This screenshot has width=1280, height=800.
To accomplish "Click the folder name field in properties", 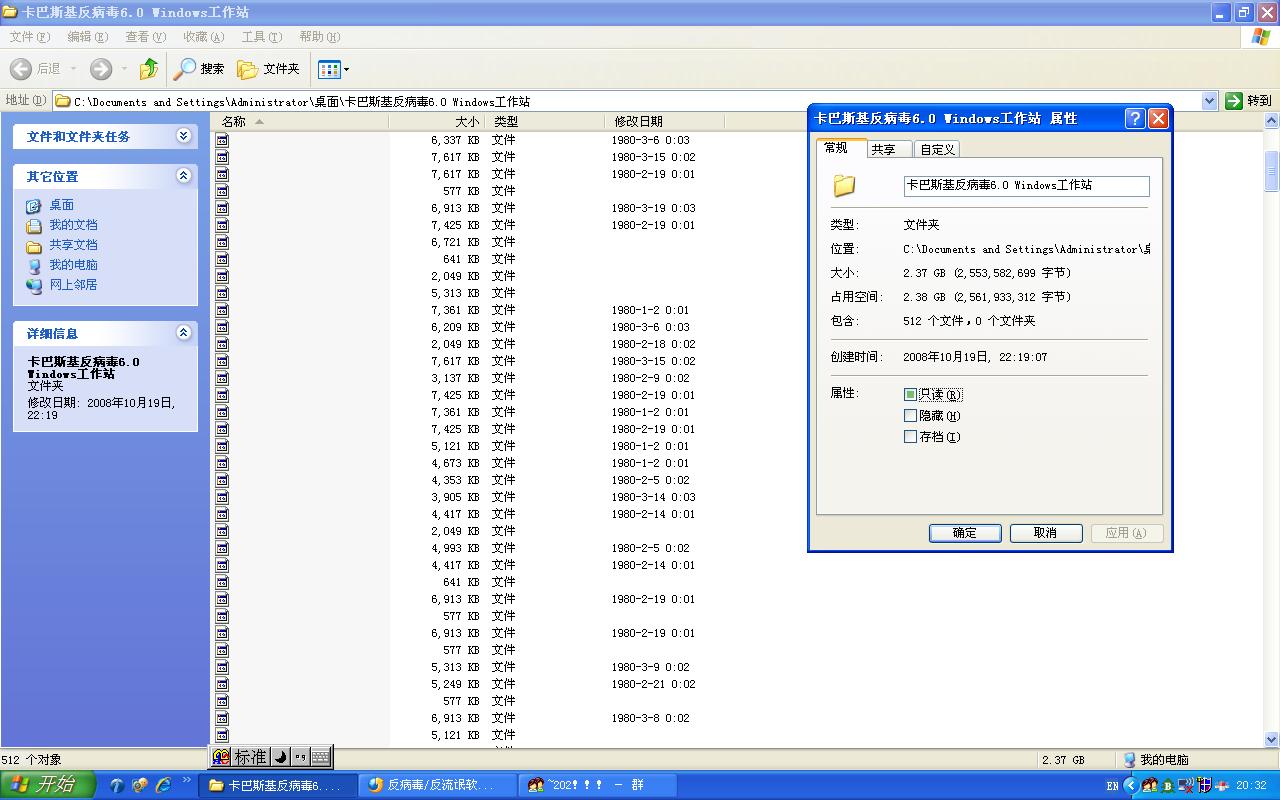I will pos(1026,186).
